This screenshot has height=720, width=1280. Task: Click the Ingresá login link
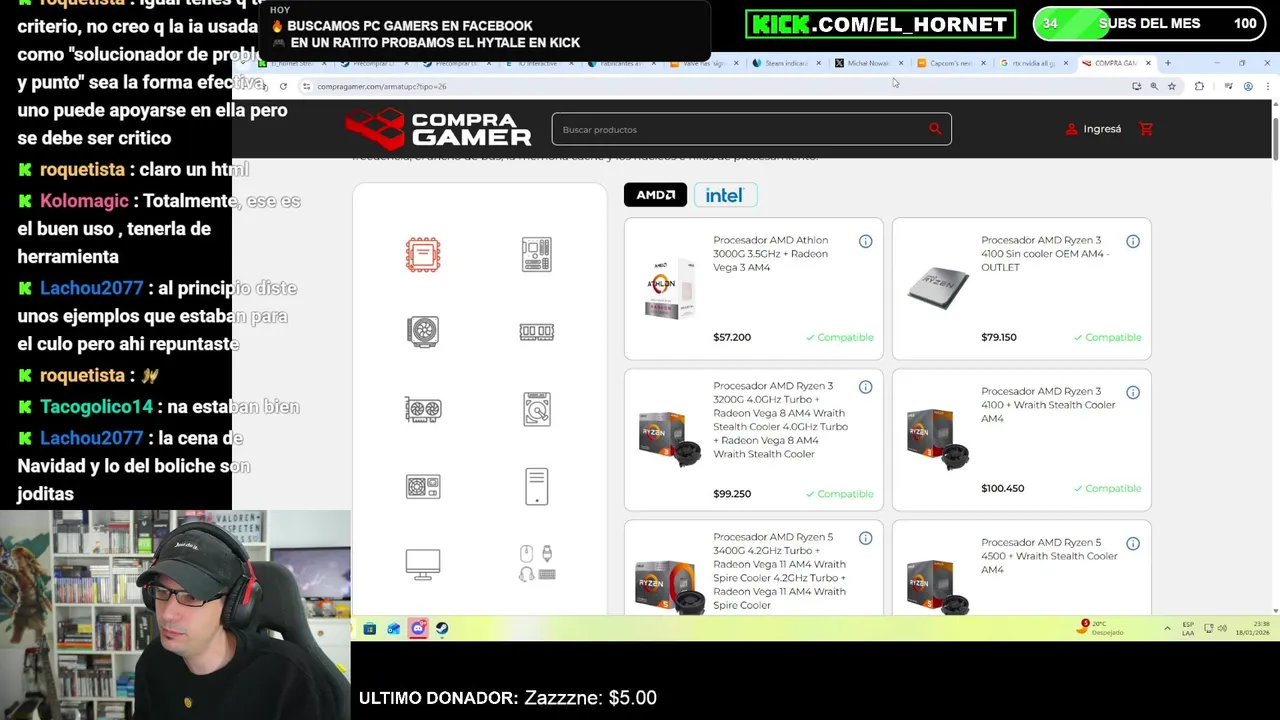tap(1093, 129)
